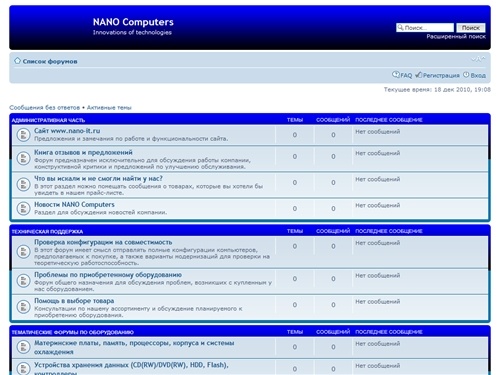The width and height of the screenshot is (500, 375).
Task: Open Тематические форумы по оборудованию category header
Action: click(x=73, y=332)
